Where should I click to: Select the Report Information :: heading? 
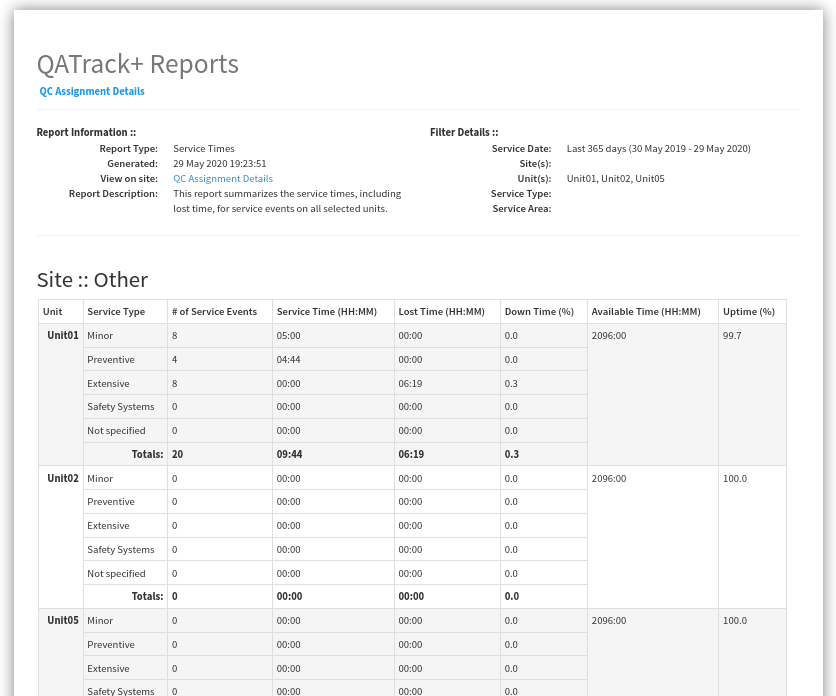coord(86,132)
